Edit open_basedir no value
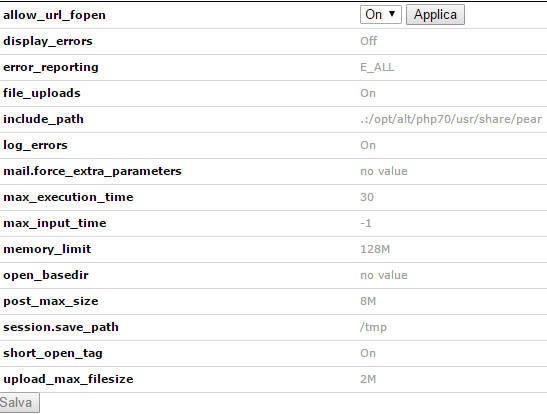Viewport: 547px width, 414px height. pos(384,275)
